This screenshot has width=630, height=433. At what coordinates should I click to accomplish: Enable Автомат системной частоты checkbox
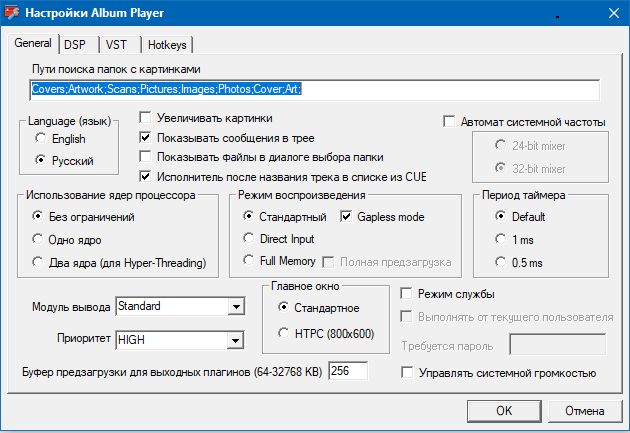(x=450, y=122)
